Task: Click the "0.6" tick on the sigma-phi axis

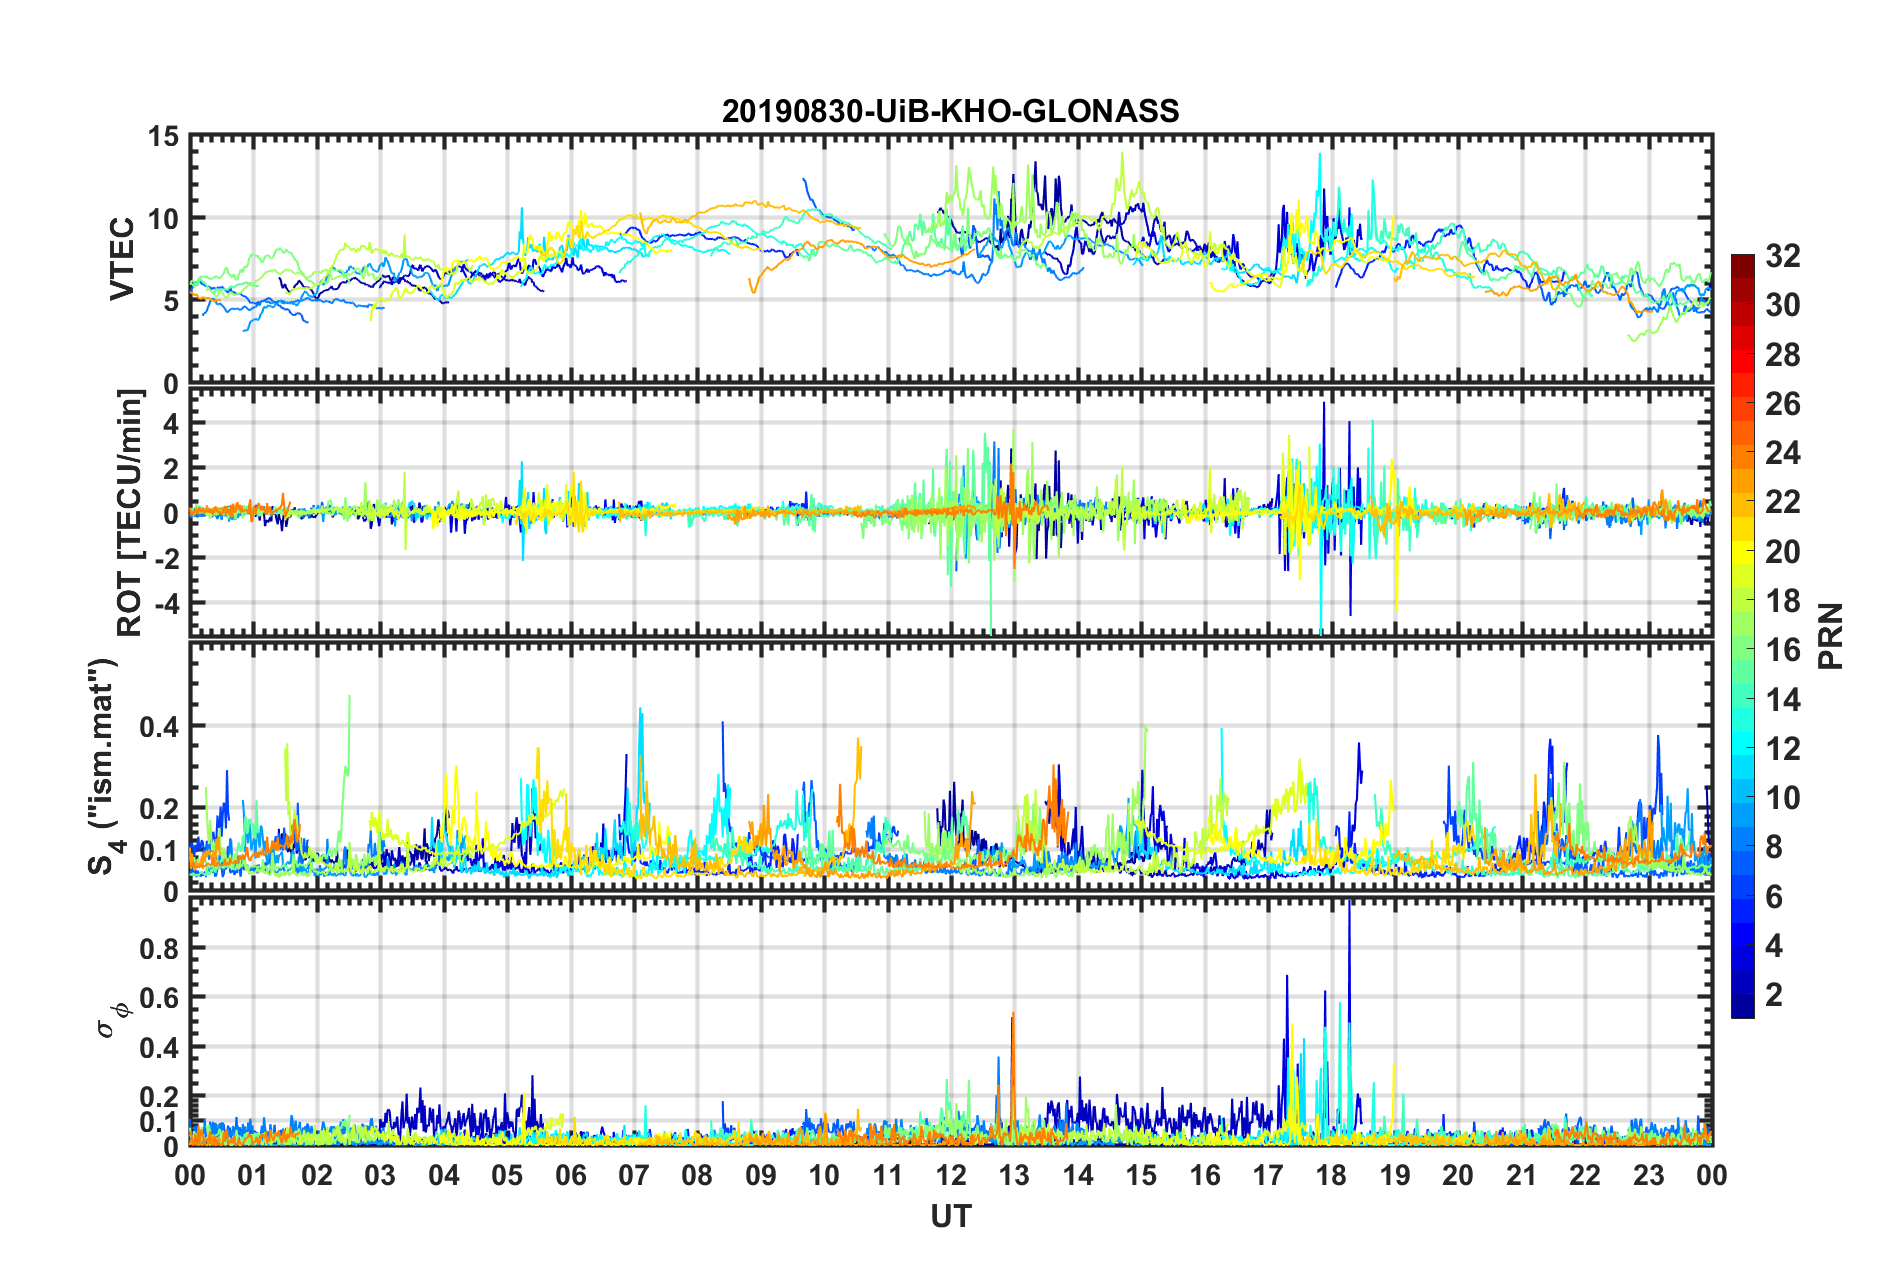Action: click(x=160, y=998)
